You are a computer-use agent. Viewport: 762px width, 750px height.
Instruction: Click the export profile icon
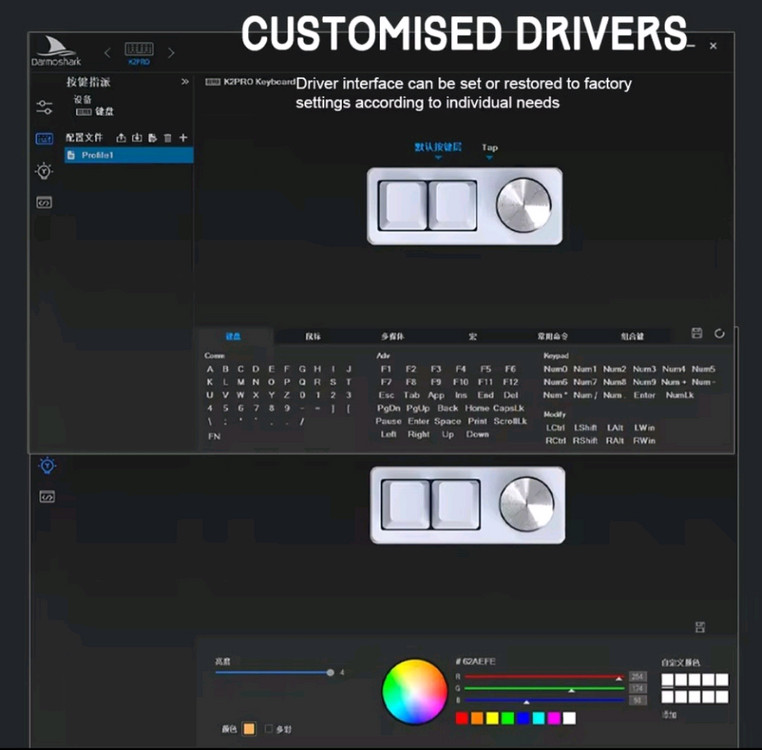point(121,137)
